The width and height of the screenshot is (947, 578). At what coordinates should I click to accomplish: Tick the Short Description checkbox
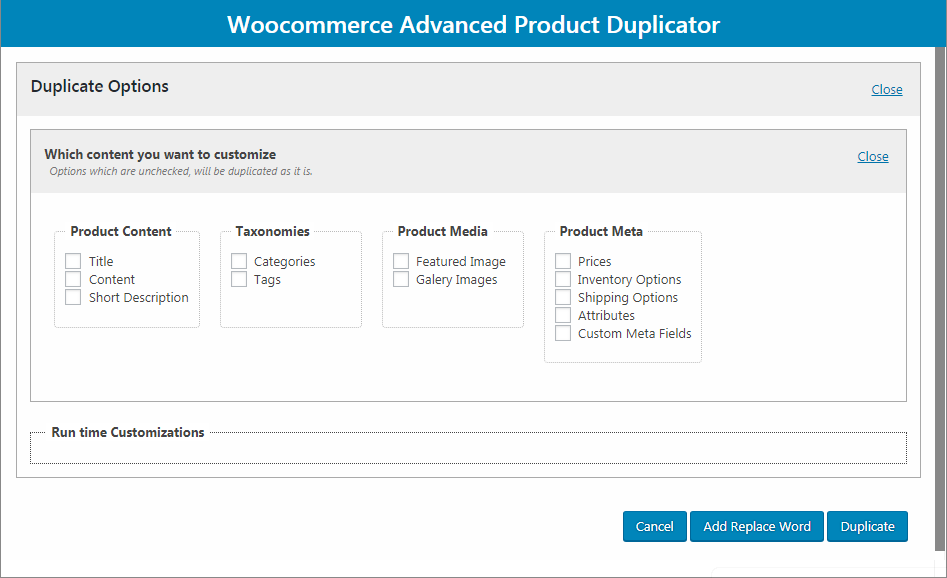[73, 297]
